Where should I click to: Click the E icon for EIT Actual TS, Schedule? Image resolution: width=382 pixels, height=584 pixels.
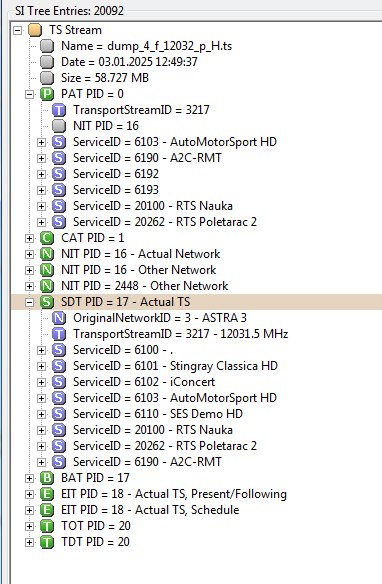[x=47, y=510]
